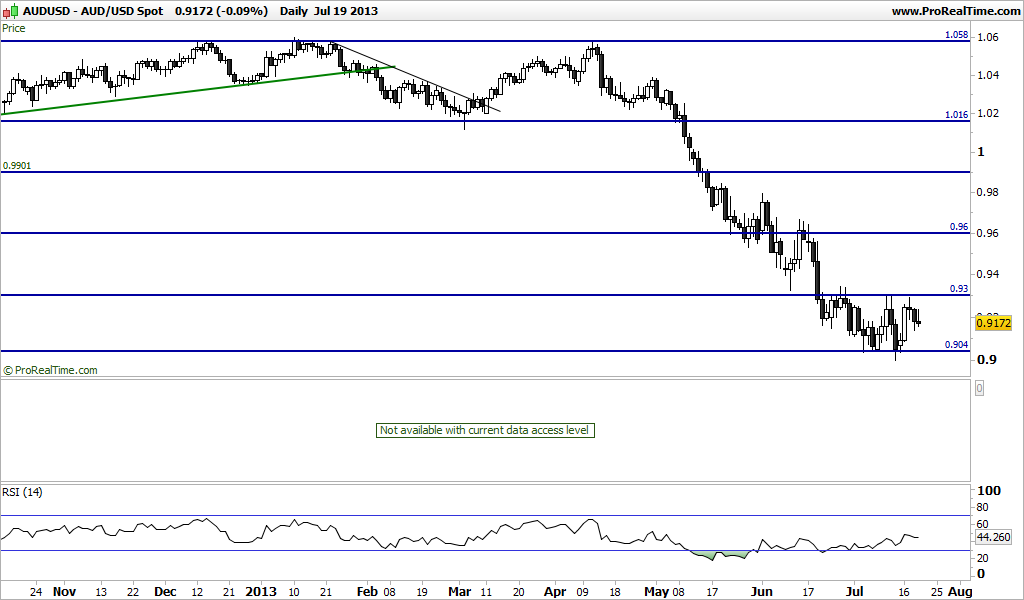Select the 0.9901 level label
The width and height of the screenshot is (1024, 600).
click(x=17, y=166)
